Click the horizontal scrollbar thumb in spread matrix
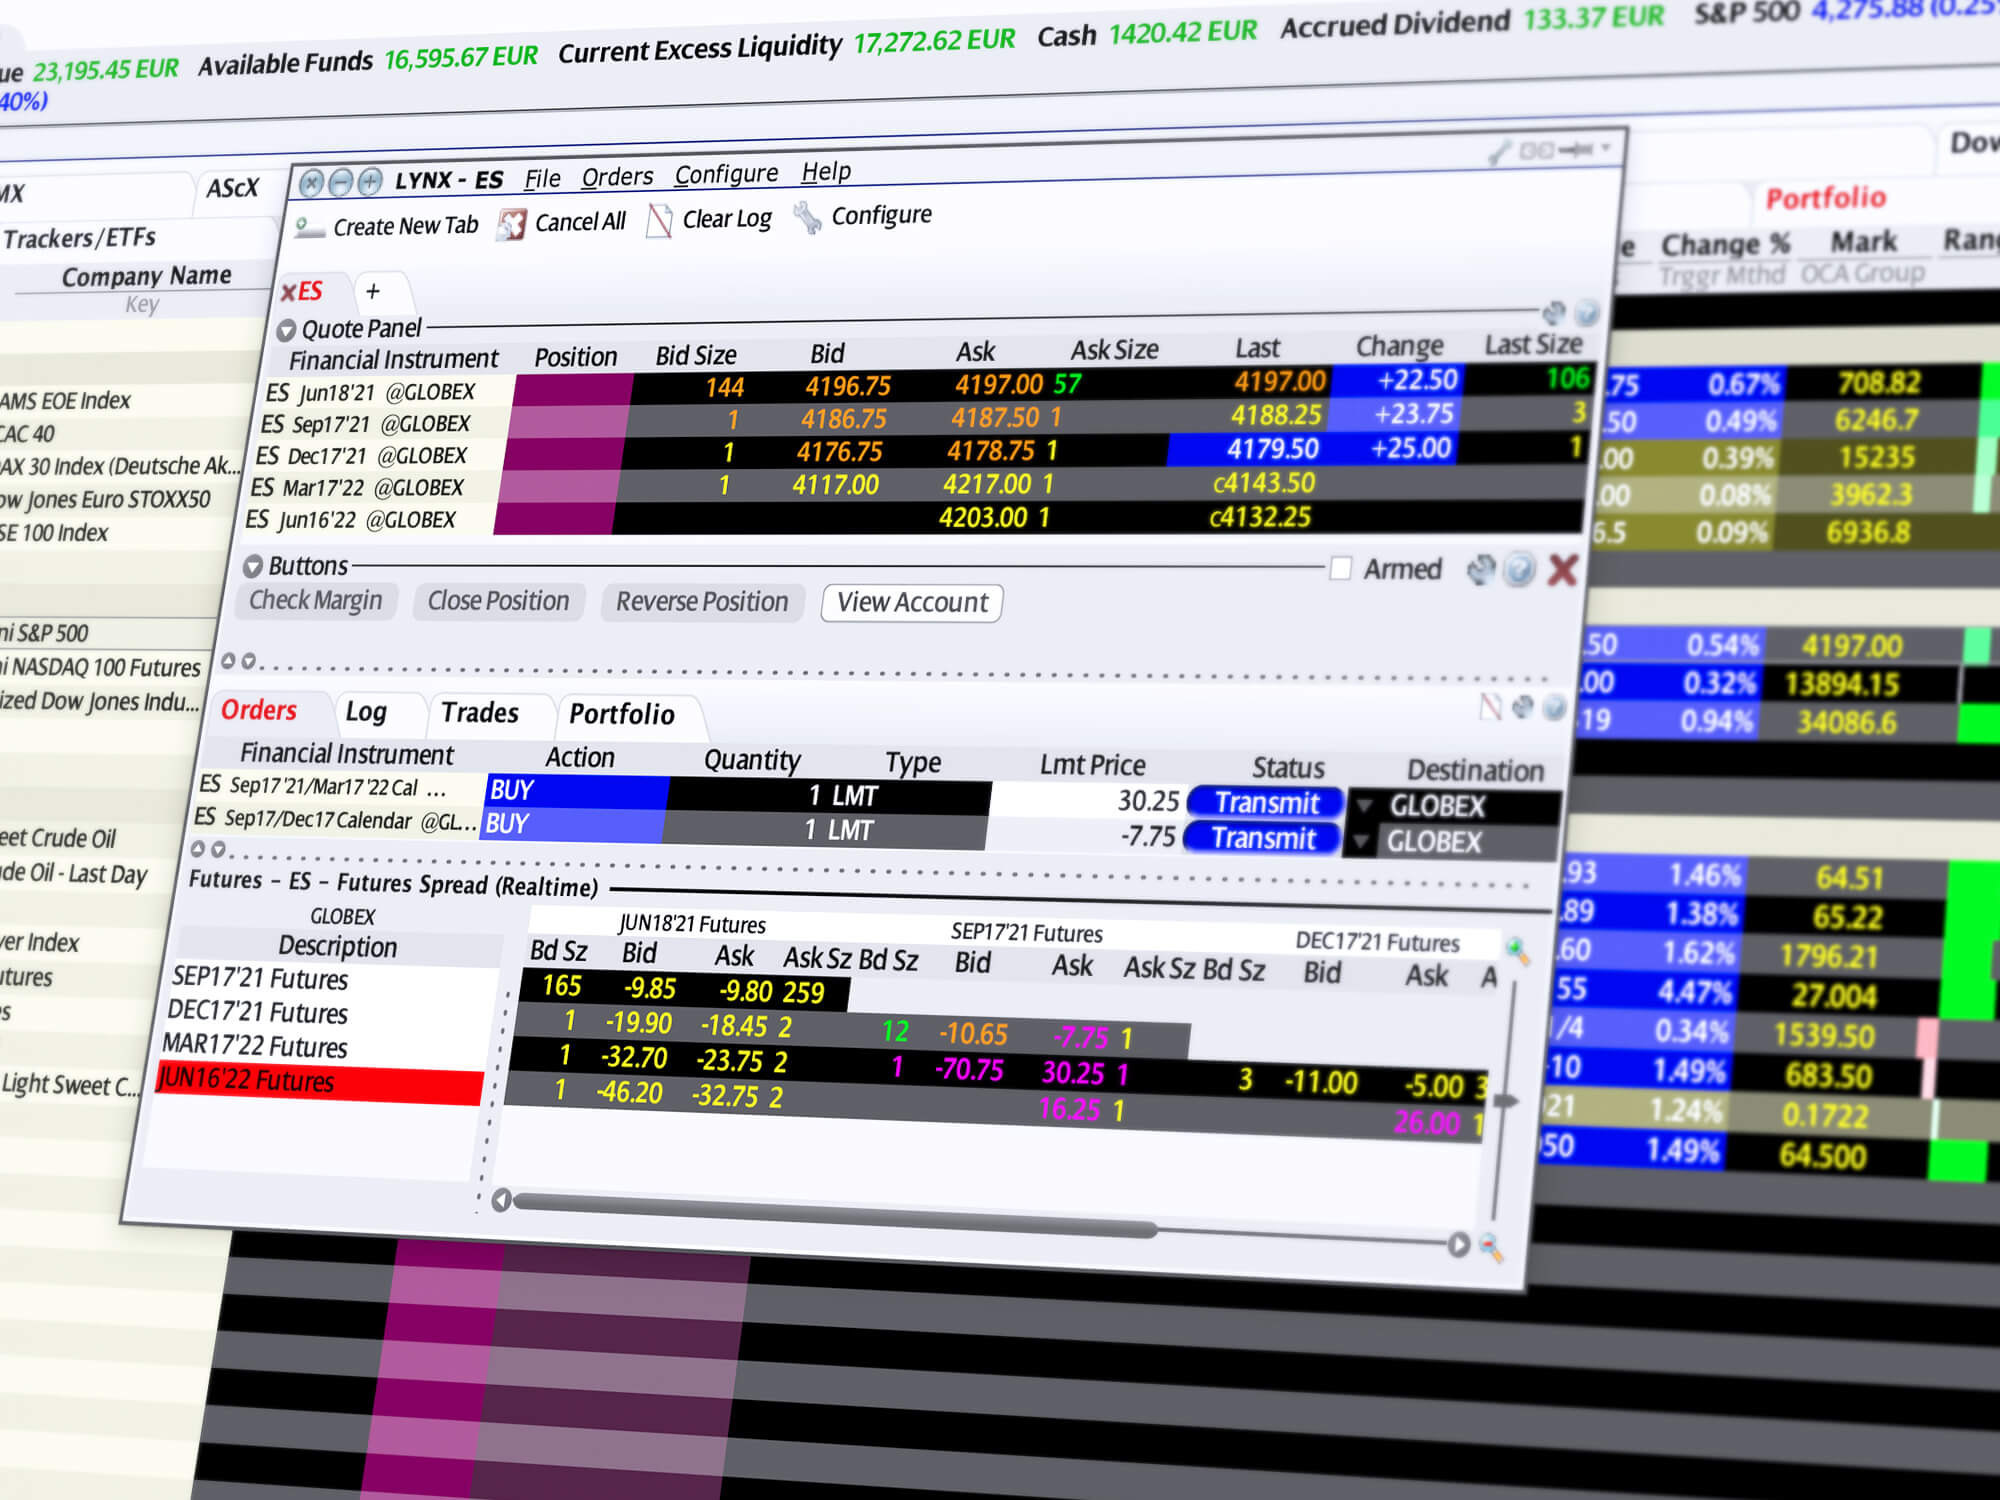Screen dimensions: 2000x1500 point(835,1214)
